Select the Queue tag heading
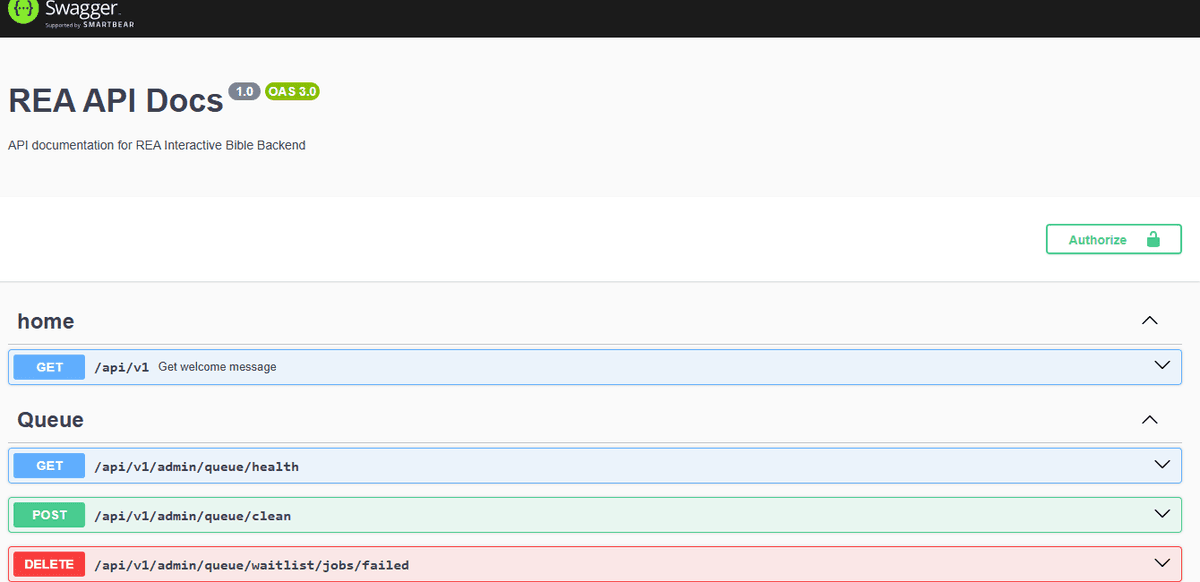The height and width of the screenshot is (582, 1200). [50, 420]
